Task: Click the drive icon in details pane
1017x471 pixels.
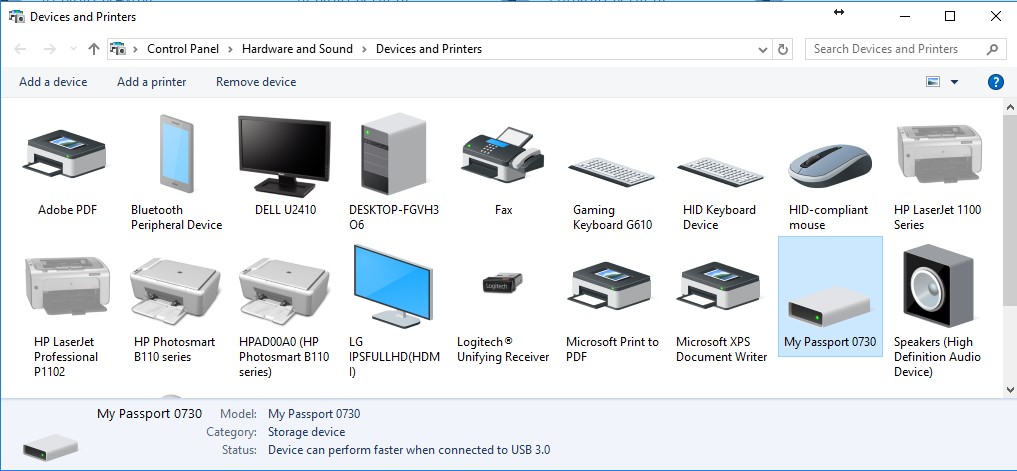Action: (x=50, y=448)
